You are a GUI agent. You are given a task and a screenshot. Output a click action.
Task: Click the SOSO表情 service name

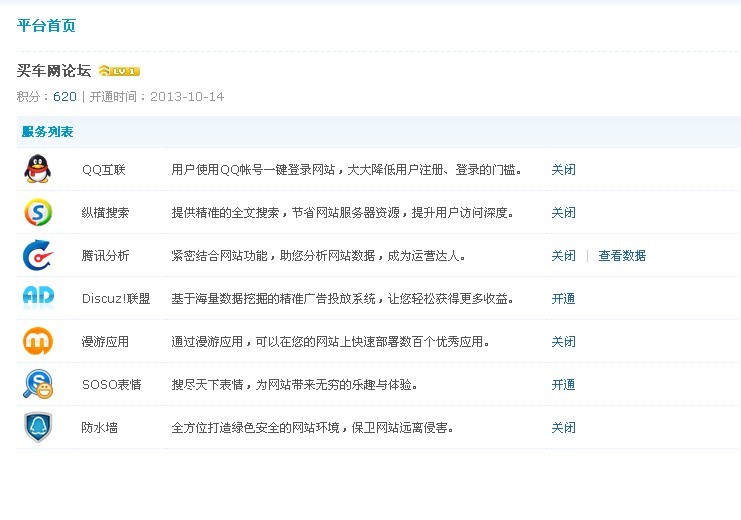(x=112, y=385)
